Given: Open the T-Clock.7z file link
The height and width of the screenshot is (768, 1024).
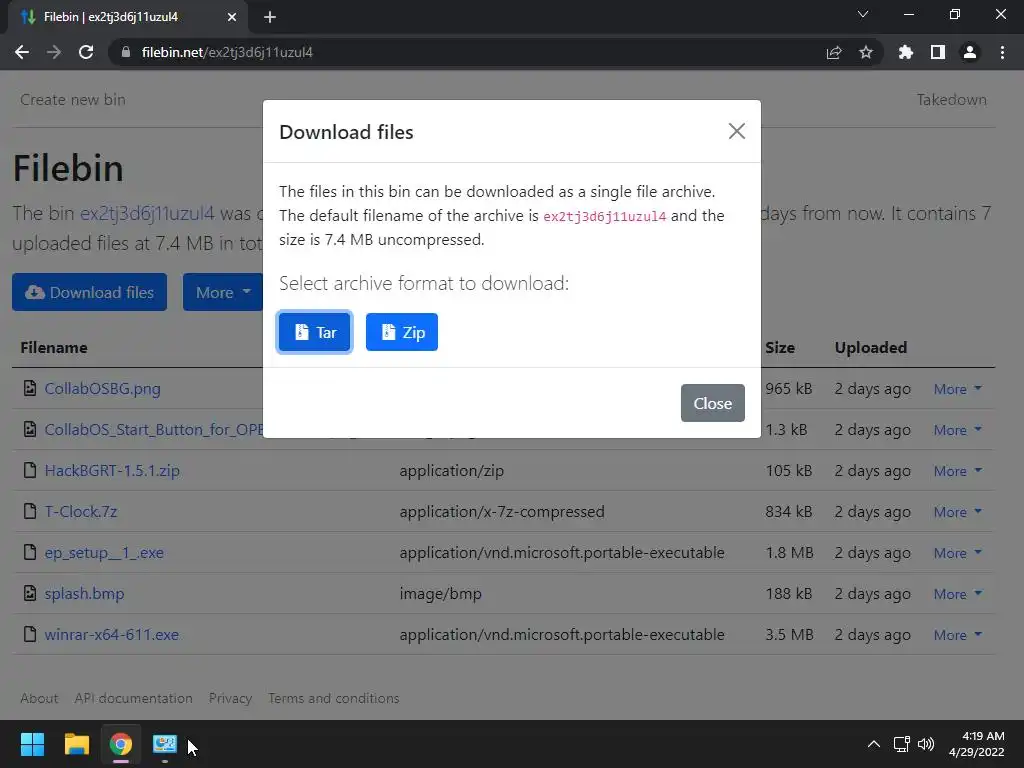Looking at the screenshot, I should pyautogui.click(x=81, y=511).
